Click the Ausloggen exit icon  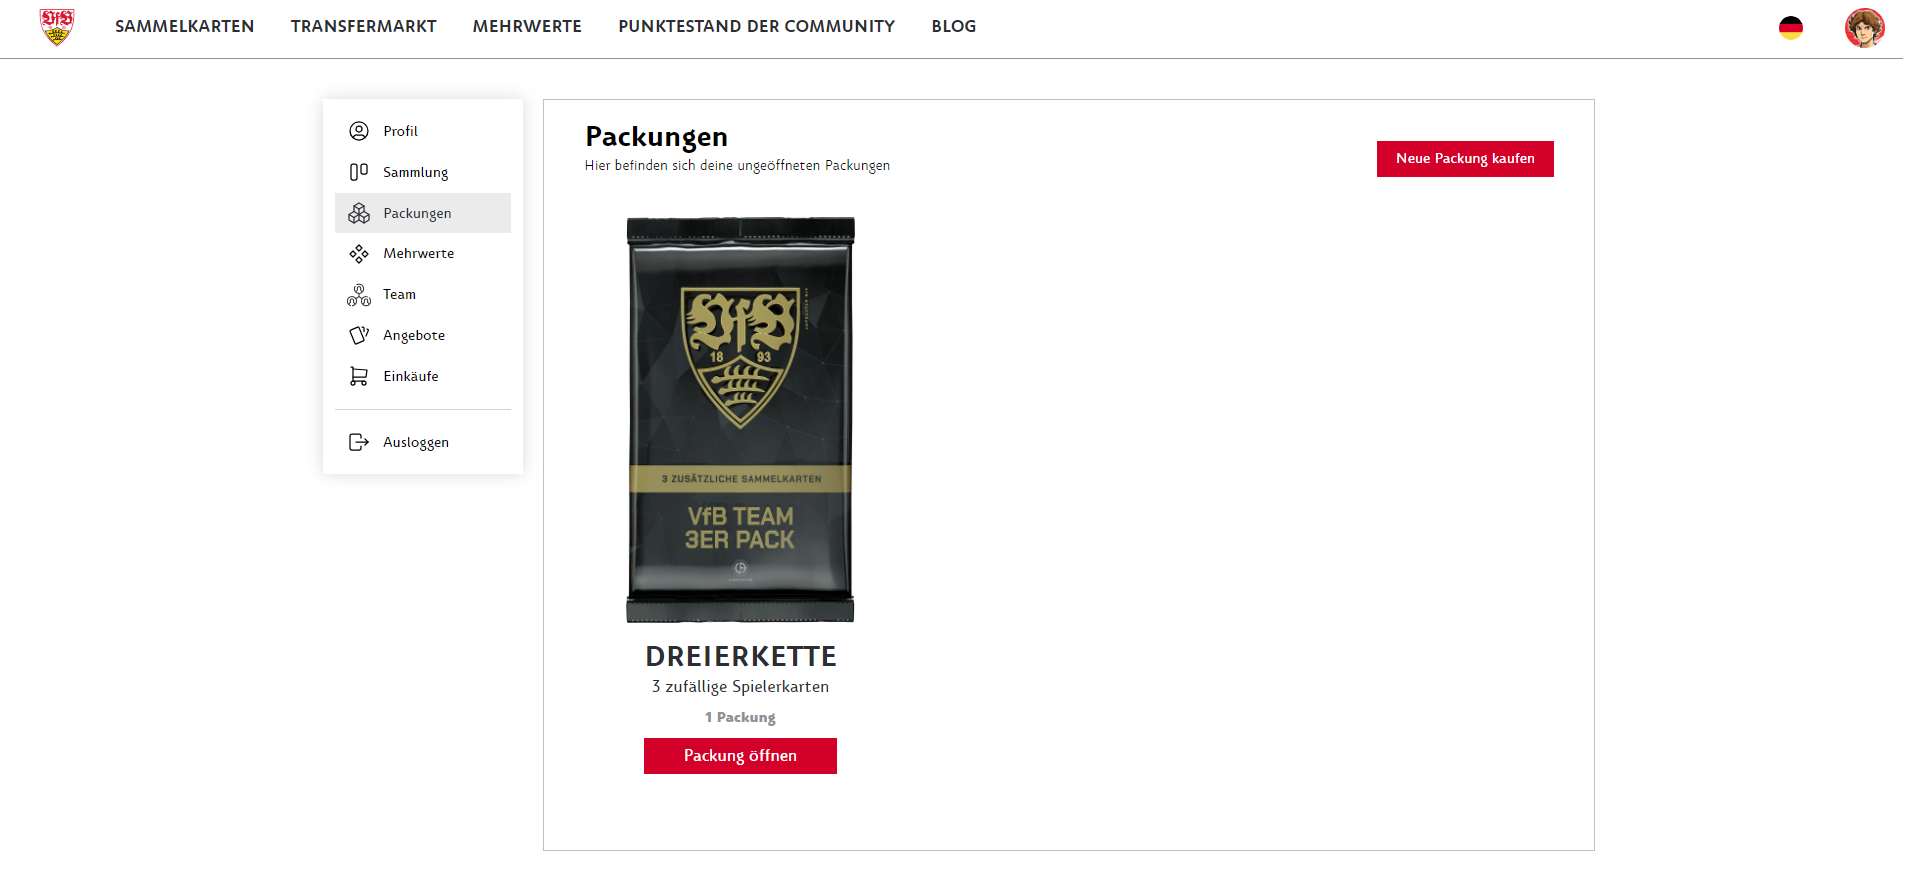[x=359, y=442]
